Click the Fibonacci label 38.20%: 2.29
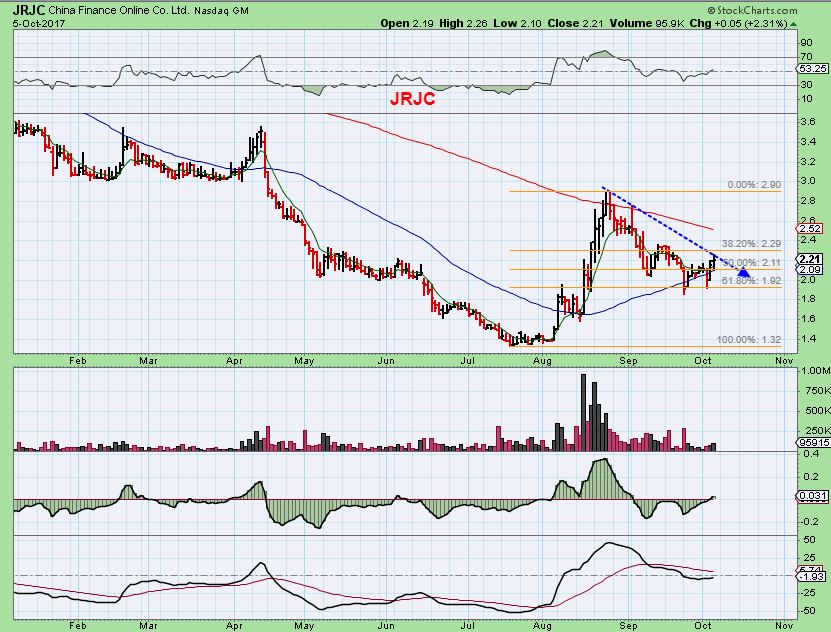 click(x=752, y=244)
